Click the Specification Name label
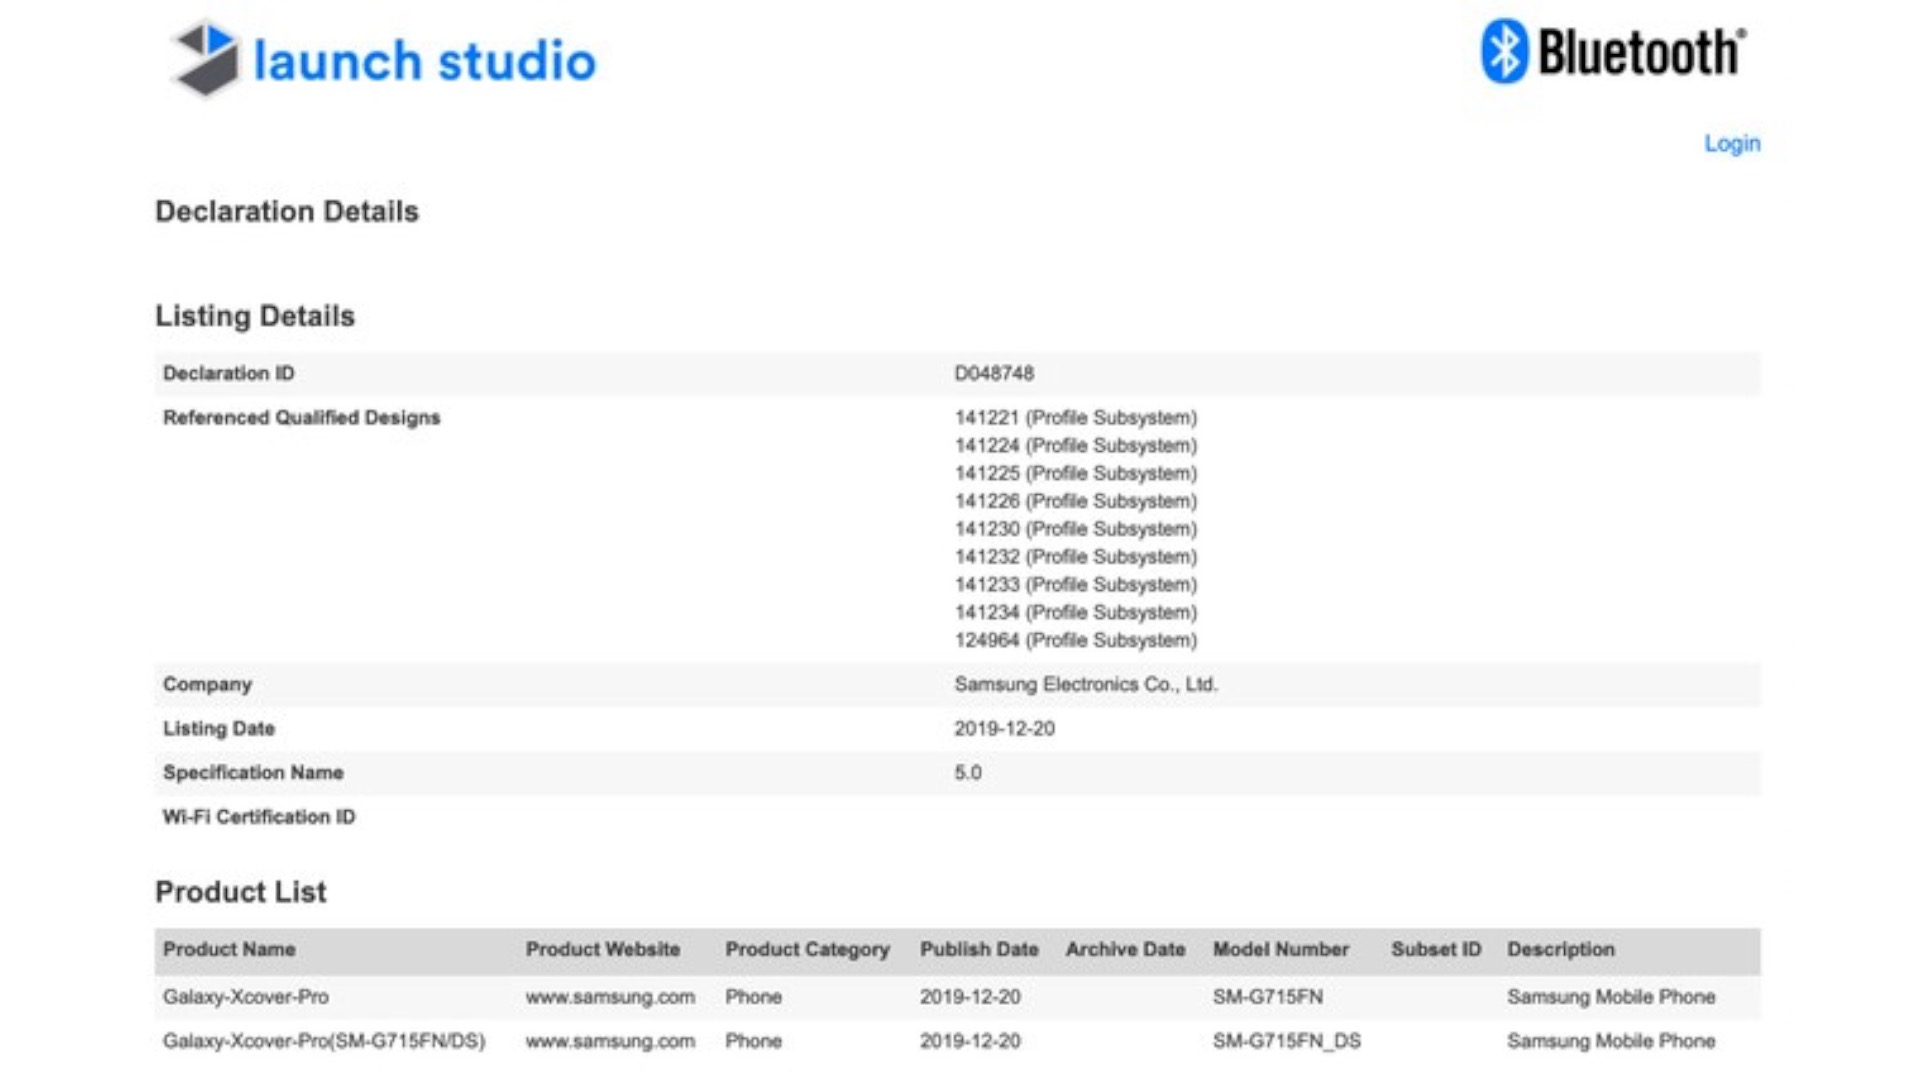 (x=253, y=773)
